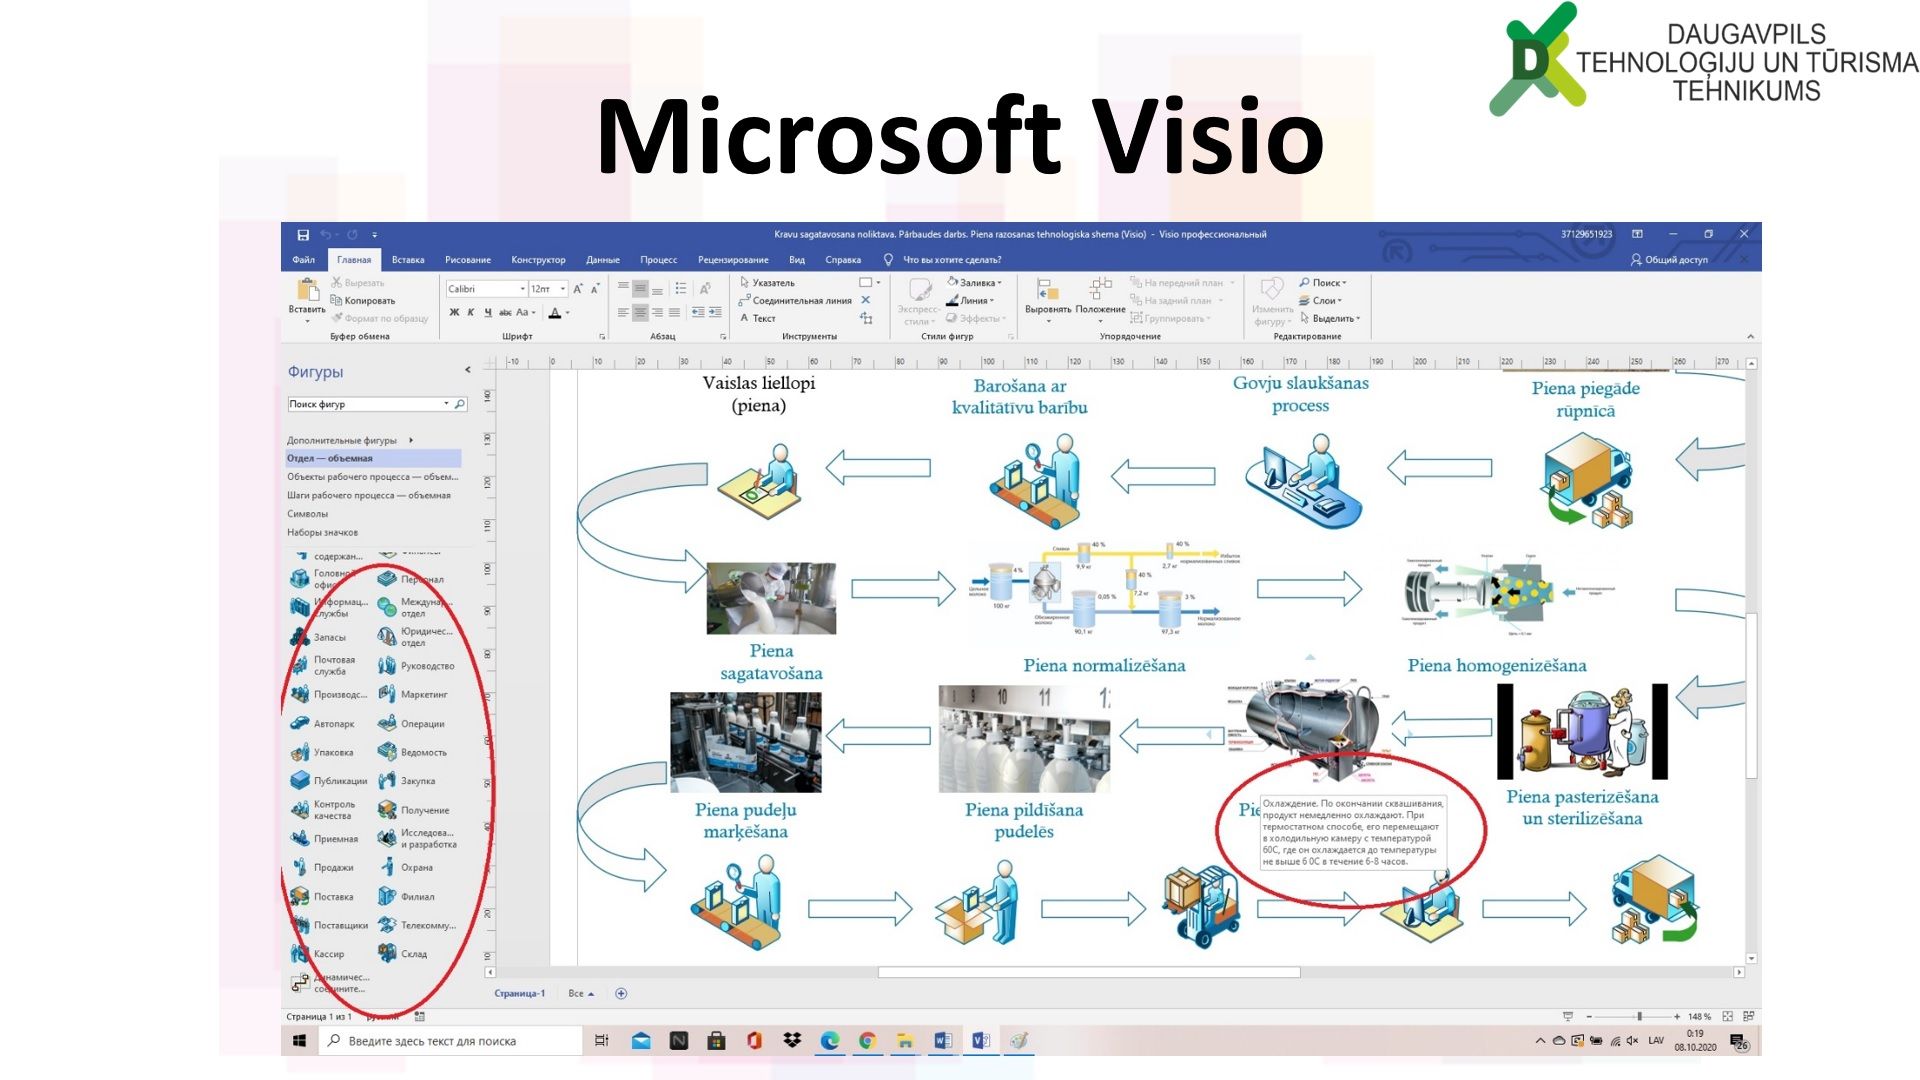Open the Линия line dropdown
1920x1080 pixels.
pos(970,301)
